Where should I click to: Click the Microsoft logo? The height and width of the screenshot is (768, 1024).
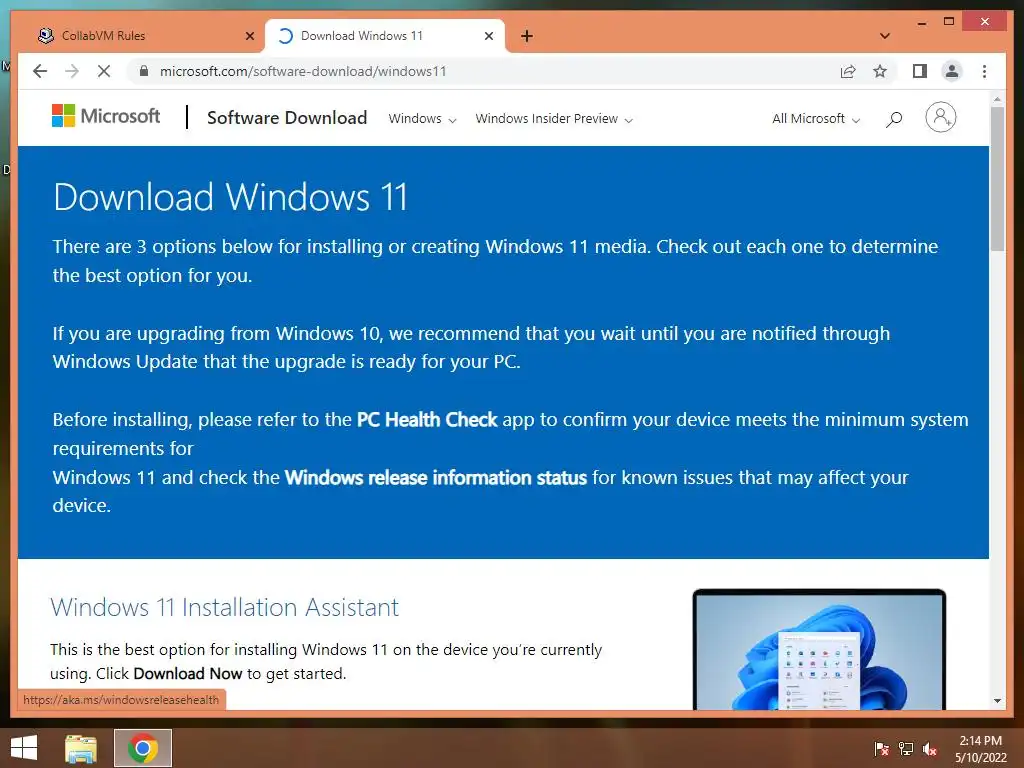(106, 116)
